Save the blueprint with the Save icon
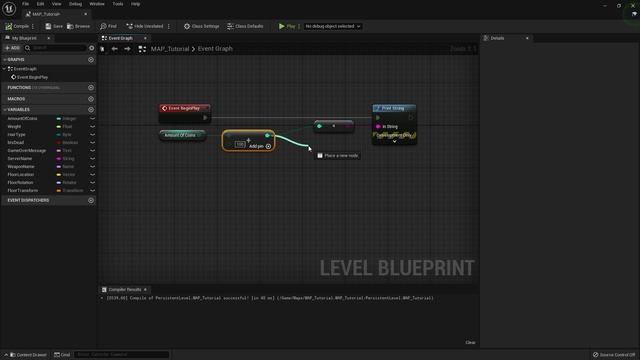The image size is (640, 360). pyautogui.click(x=48, y=26)
